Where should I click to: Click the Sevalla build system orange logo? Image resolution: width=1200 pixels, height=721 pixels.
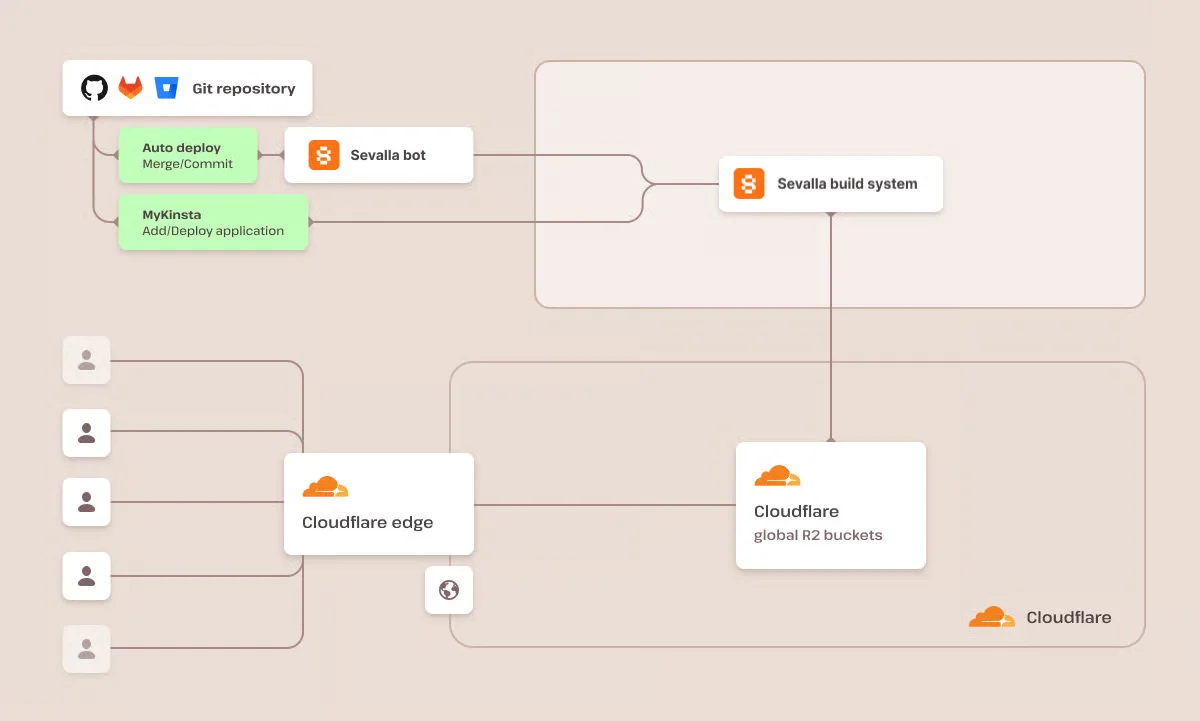click(x=749, y=184)
